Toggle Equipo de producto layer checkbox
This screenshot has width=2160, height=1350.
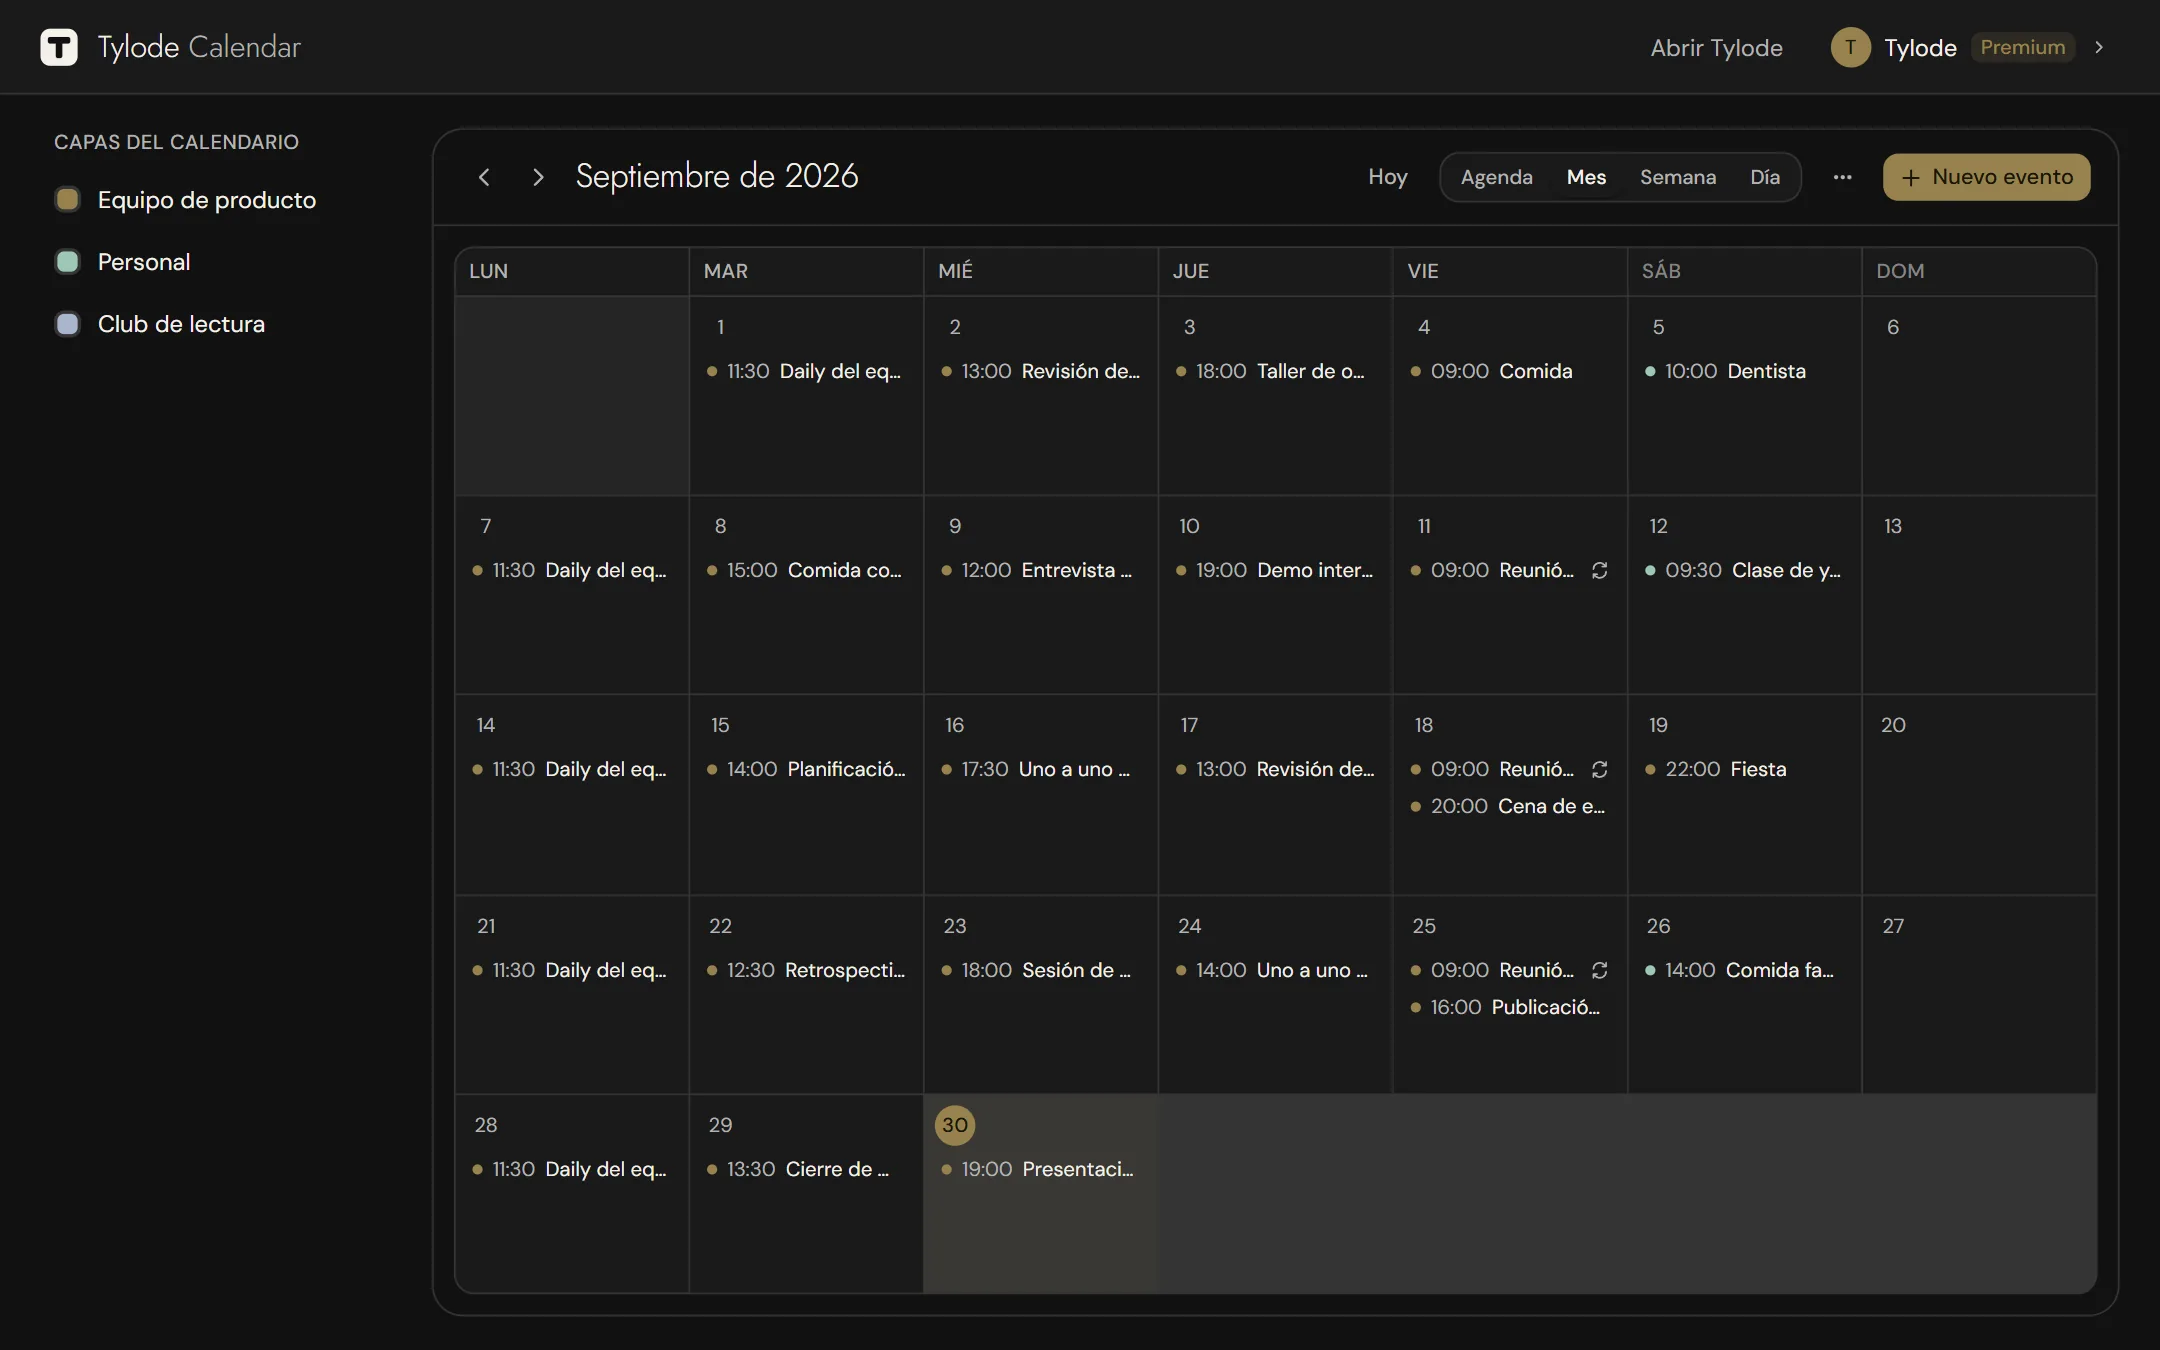(67, 199)
